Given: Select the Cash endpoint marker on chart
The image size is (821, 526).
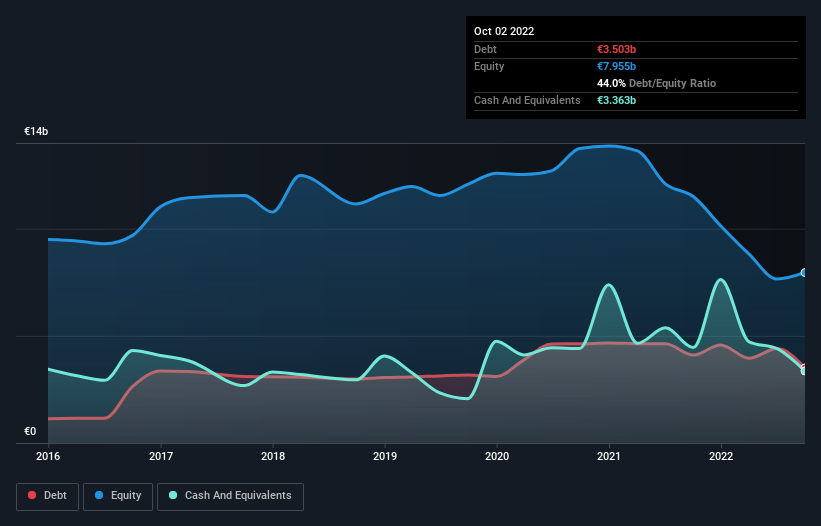Looking at the screenshot, I should [x=804, y=371].
